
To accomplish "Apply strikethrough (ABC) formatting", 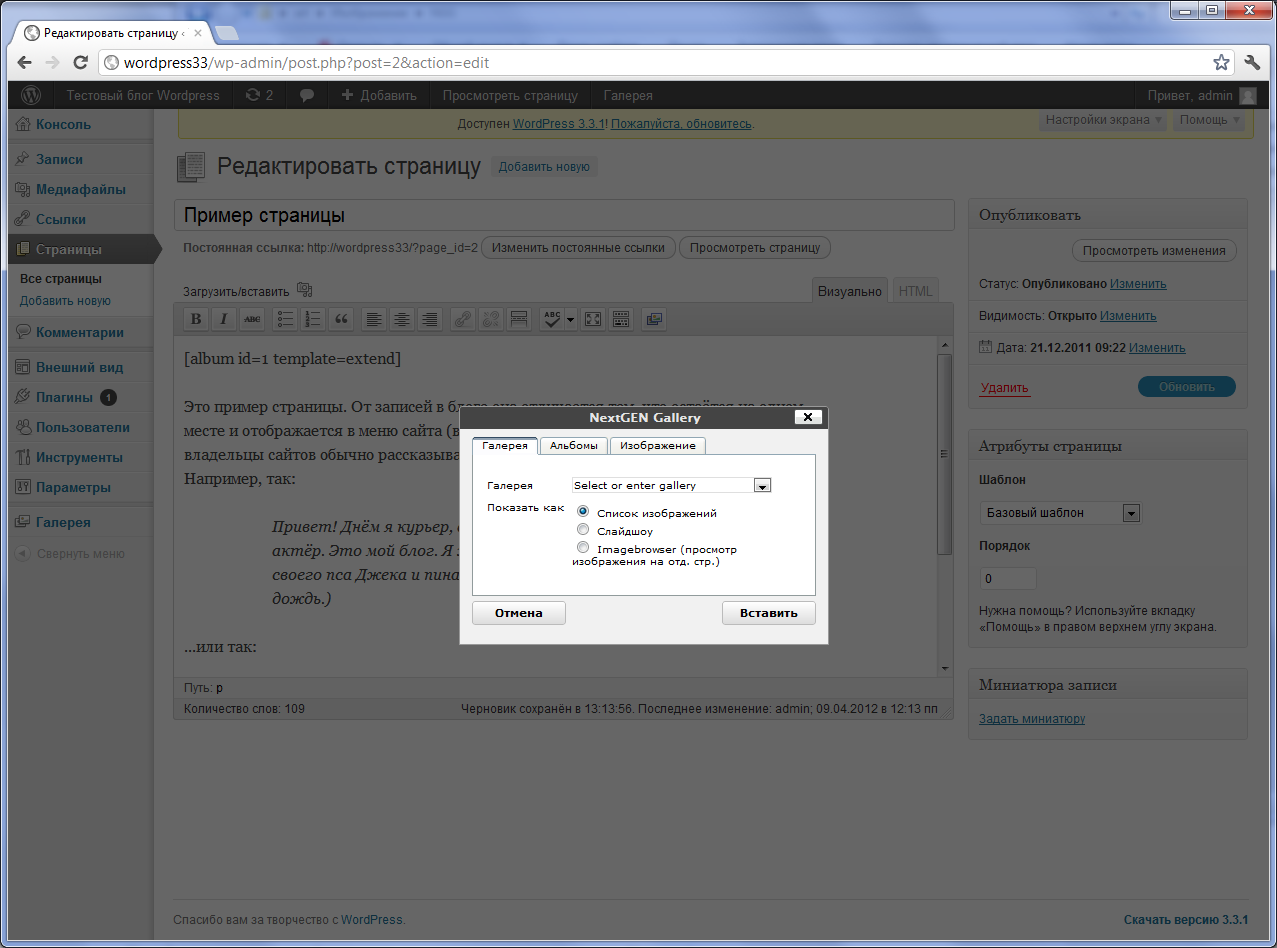I will 252,320.
